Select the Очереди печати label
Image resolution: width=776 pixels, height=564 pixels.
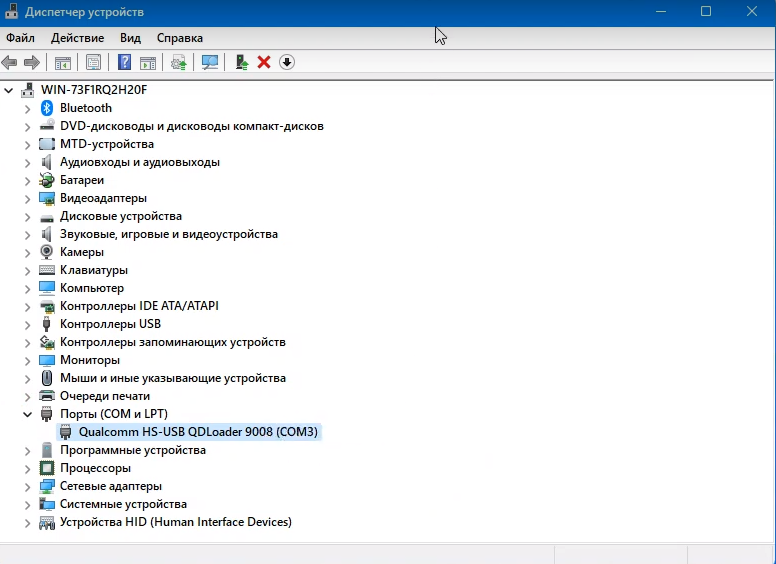pos(105,396)
